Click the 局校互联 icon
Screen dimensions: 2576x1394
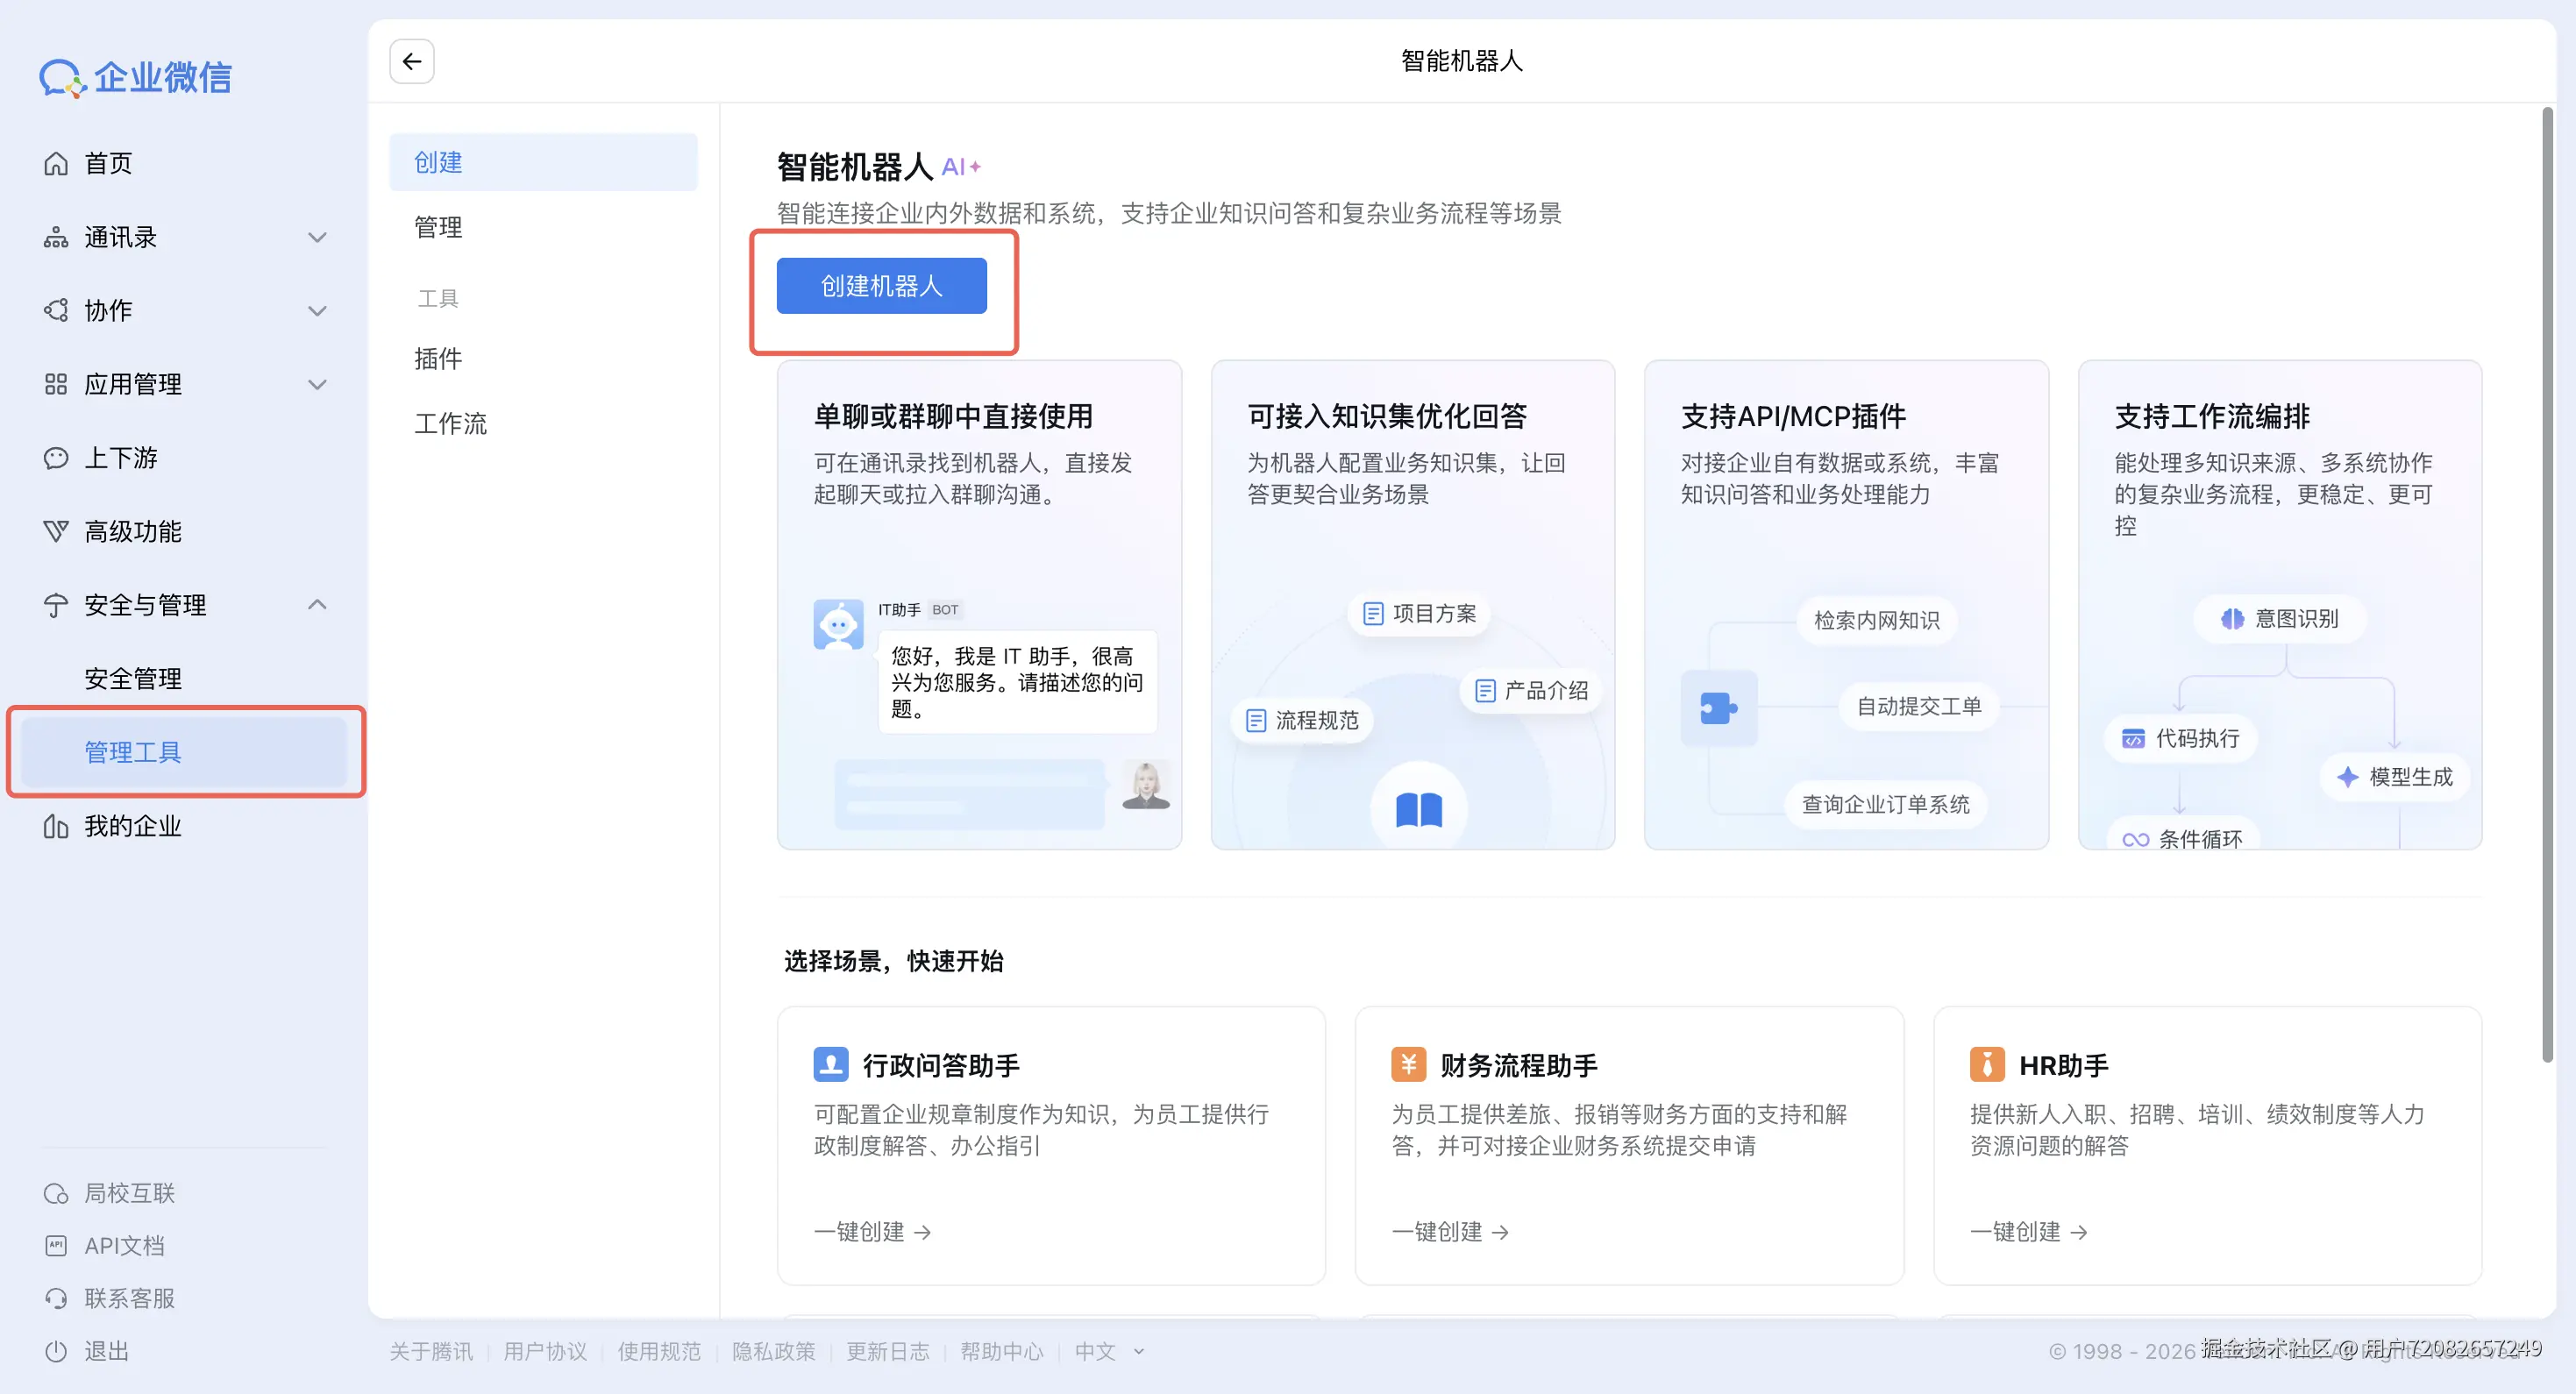[56, 1193]
